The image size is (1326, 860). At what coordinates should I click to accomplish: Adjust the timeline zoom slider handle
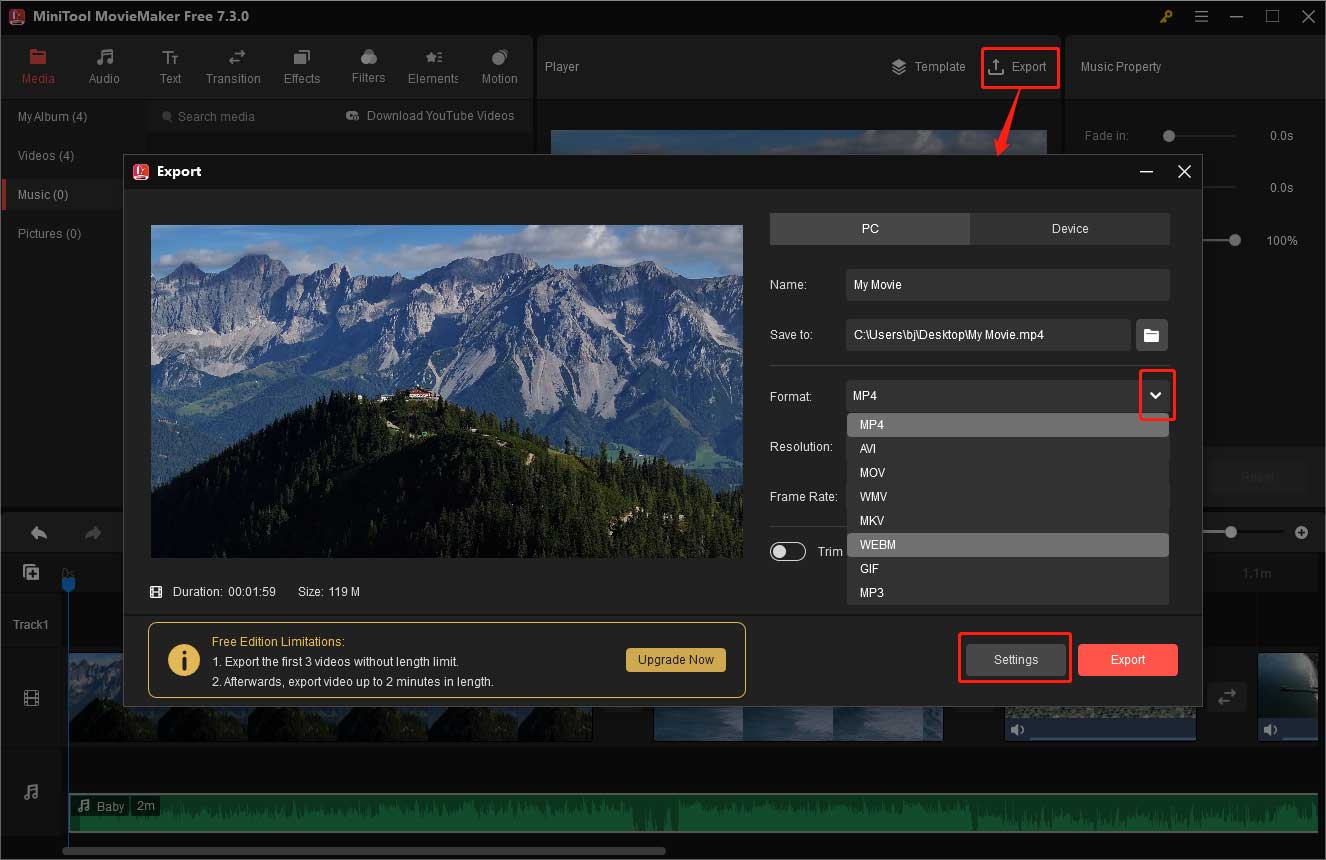1231,533
